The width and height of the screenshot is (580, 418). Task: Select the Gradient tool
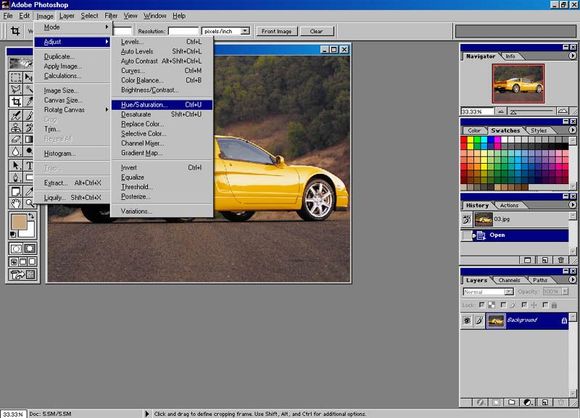pyautogui.click(x=28, y=139)
